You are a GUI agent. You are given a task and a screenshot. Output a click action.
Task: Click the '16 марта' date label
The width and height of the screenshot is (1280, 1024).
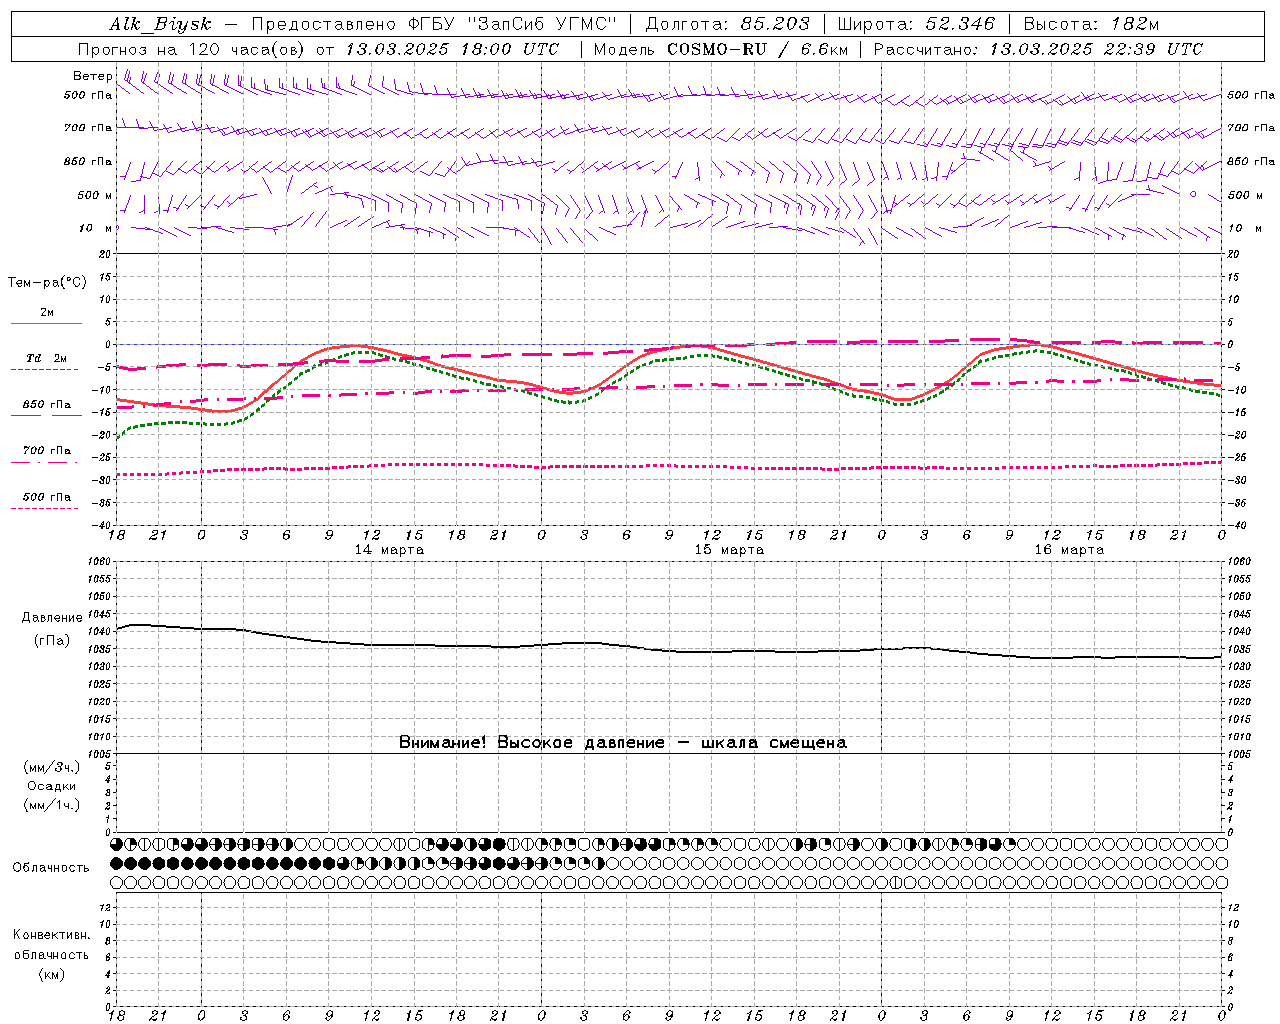(1069, 550)
